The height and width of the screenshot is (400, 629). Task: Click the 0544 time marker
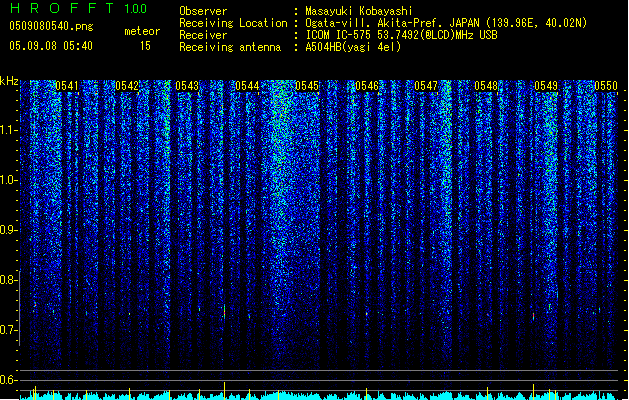tap(247, 86)
